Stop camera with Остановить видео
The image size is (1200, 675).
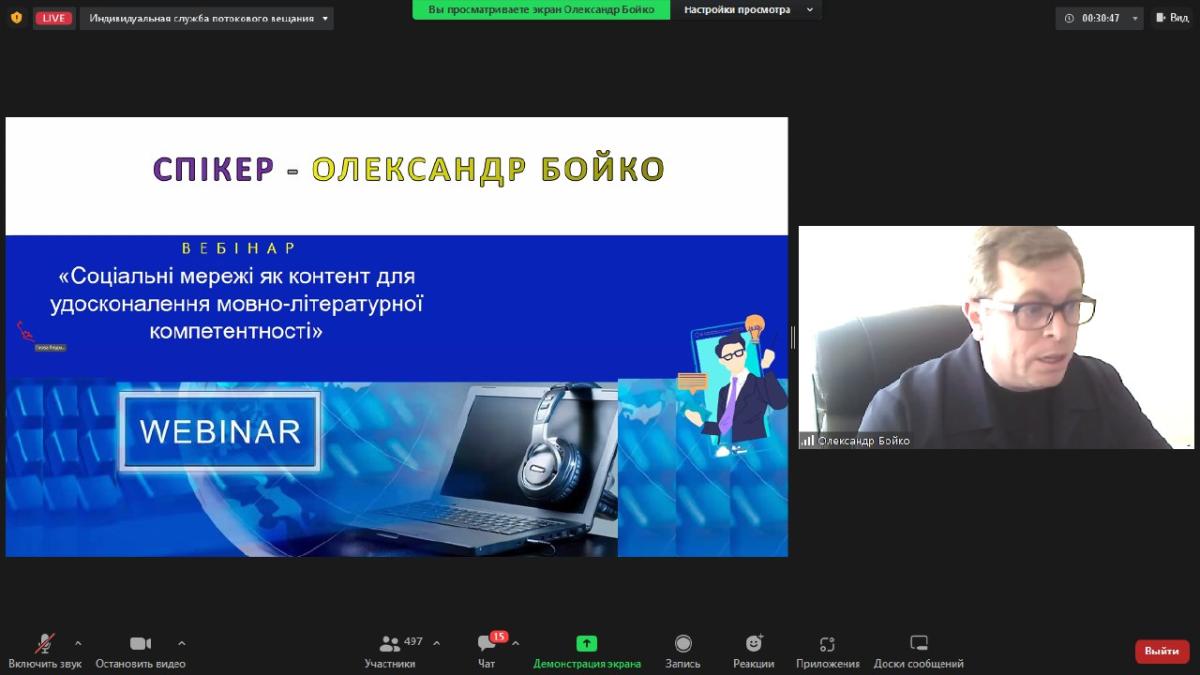point(141,651)
